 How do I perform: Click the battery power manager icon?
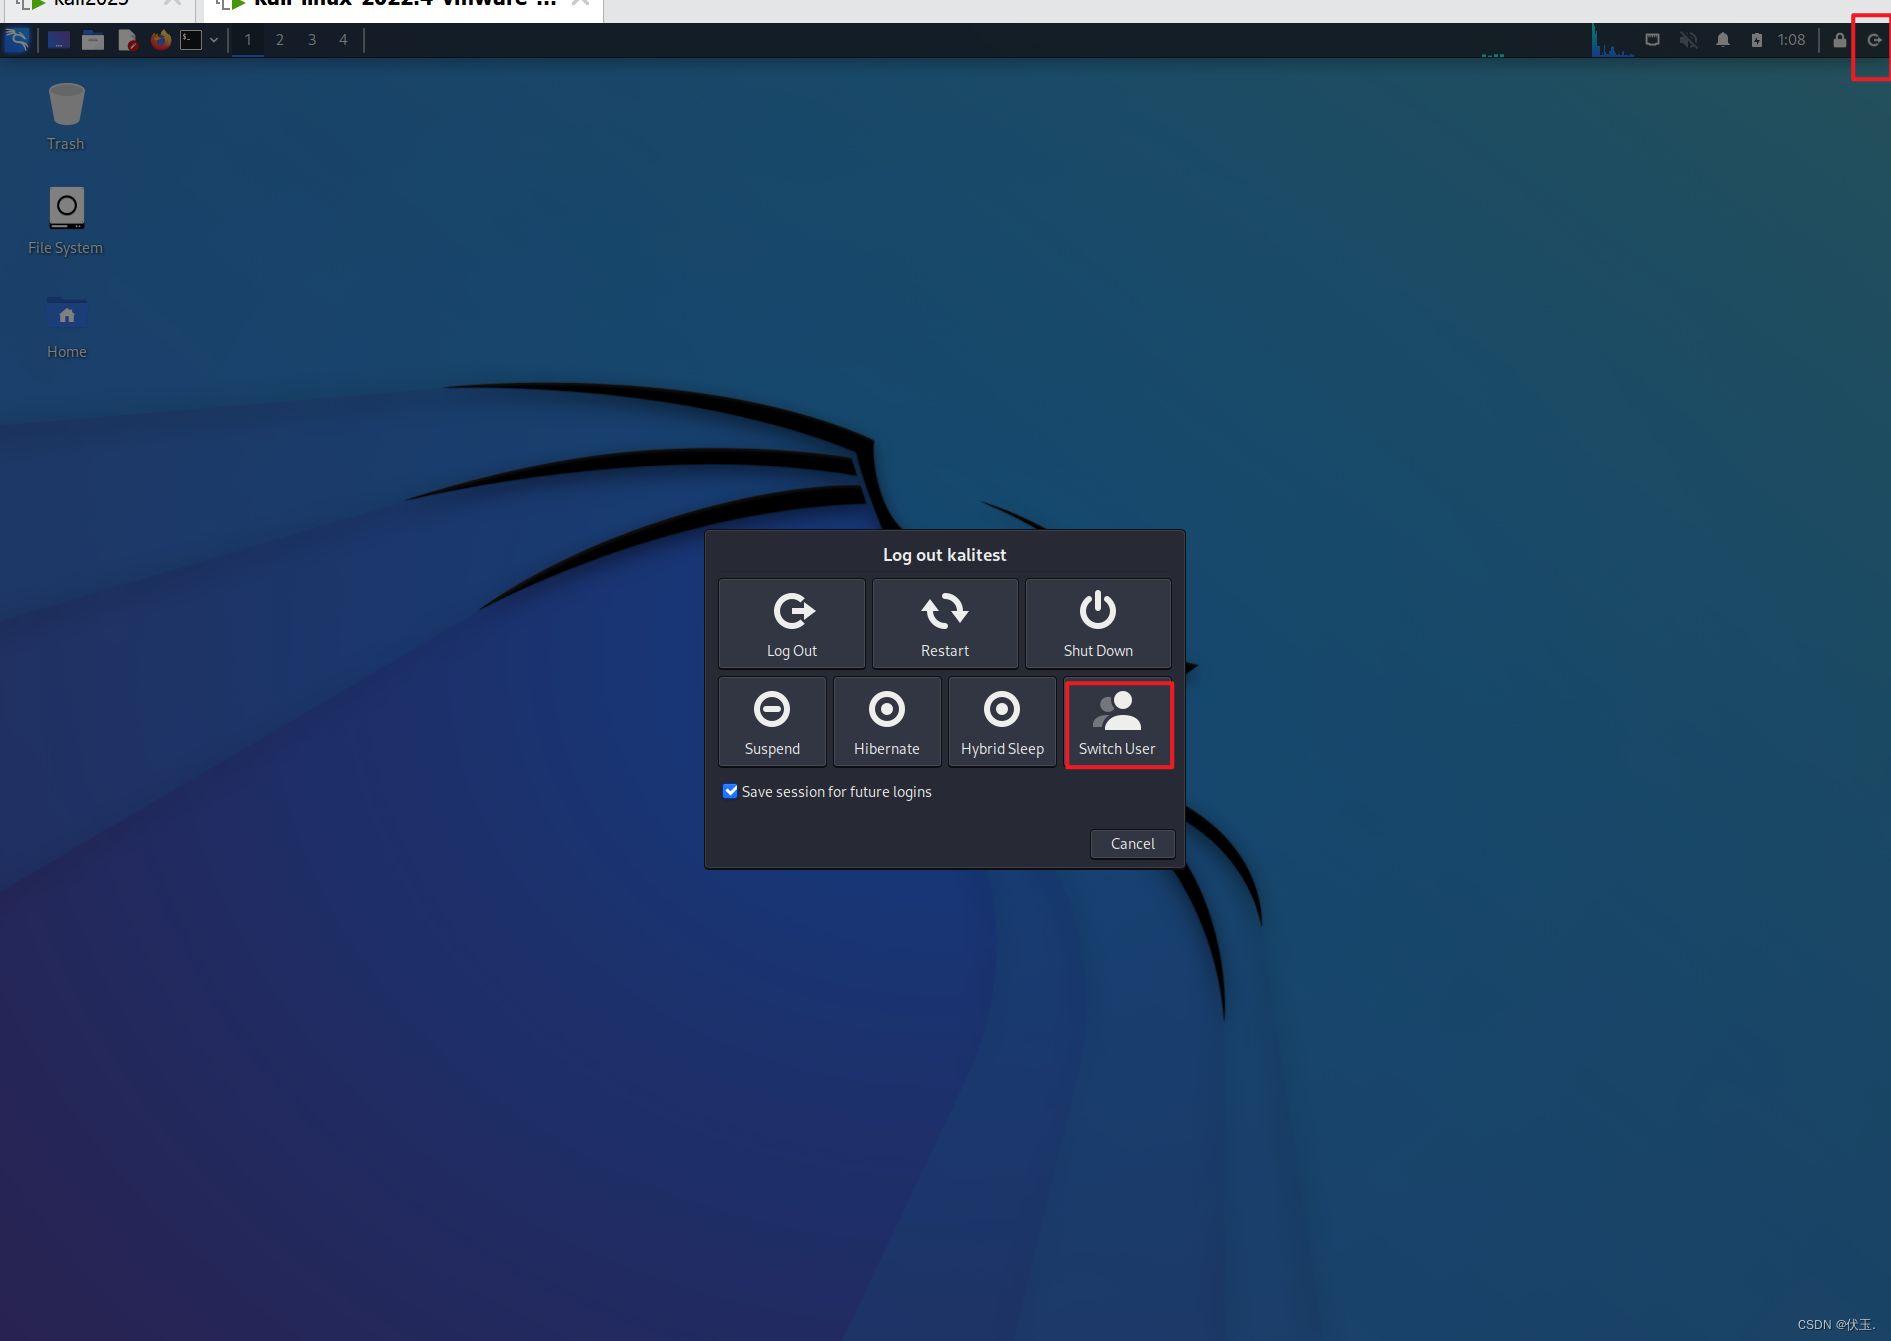1757,40
